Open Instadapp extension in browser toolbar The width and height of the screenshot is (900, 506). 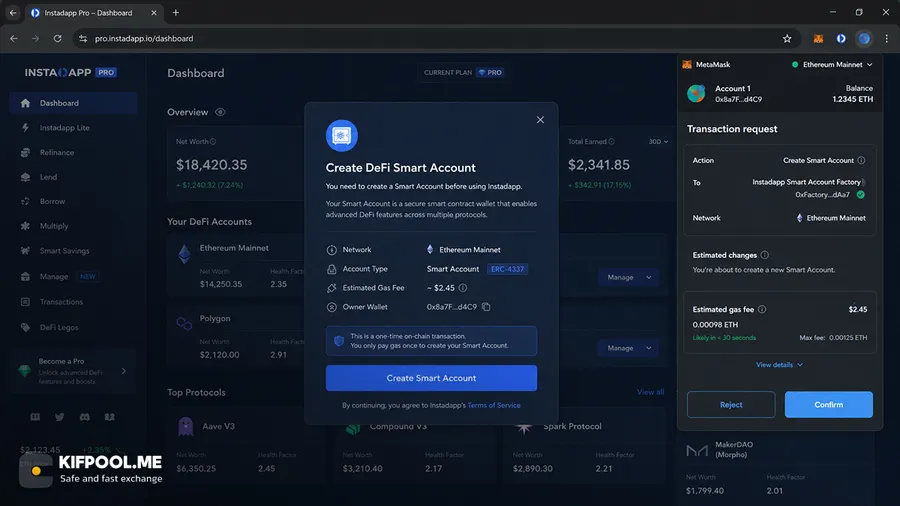[841, 39]
